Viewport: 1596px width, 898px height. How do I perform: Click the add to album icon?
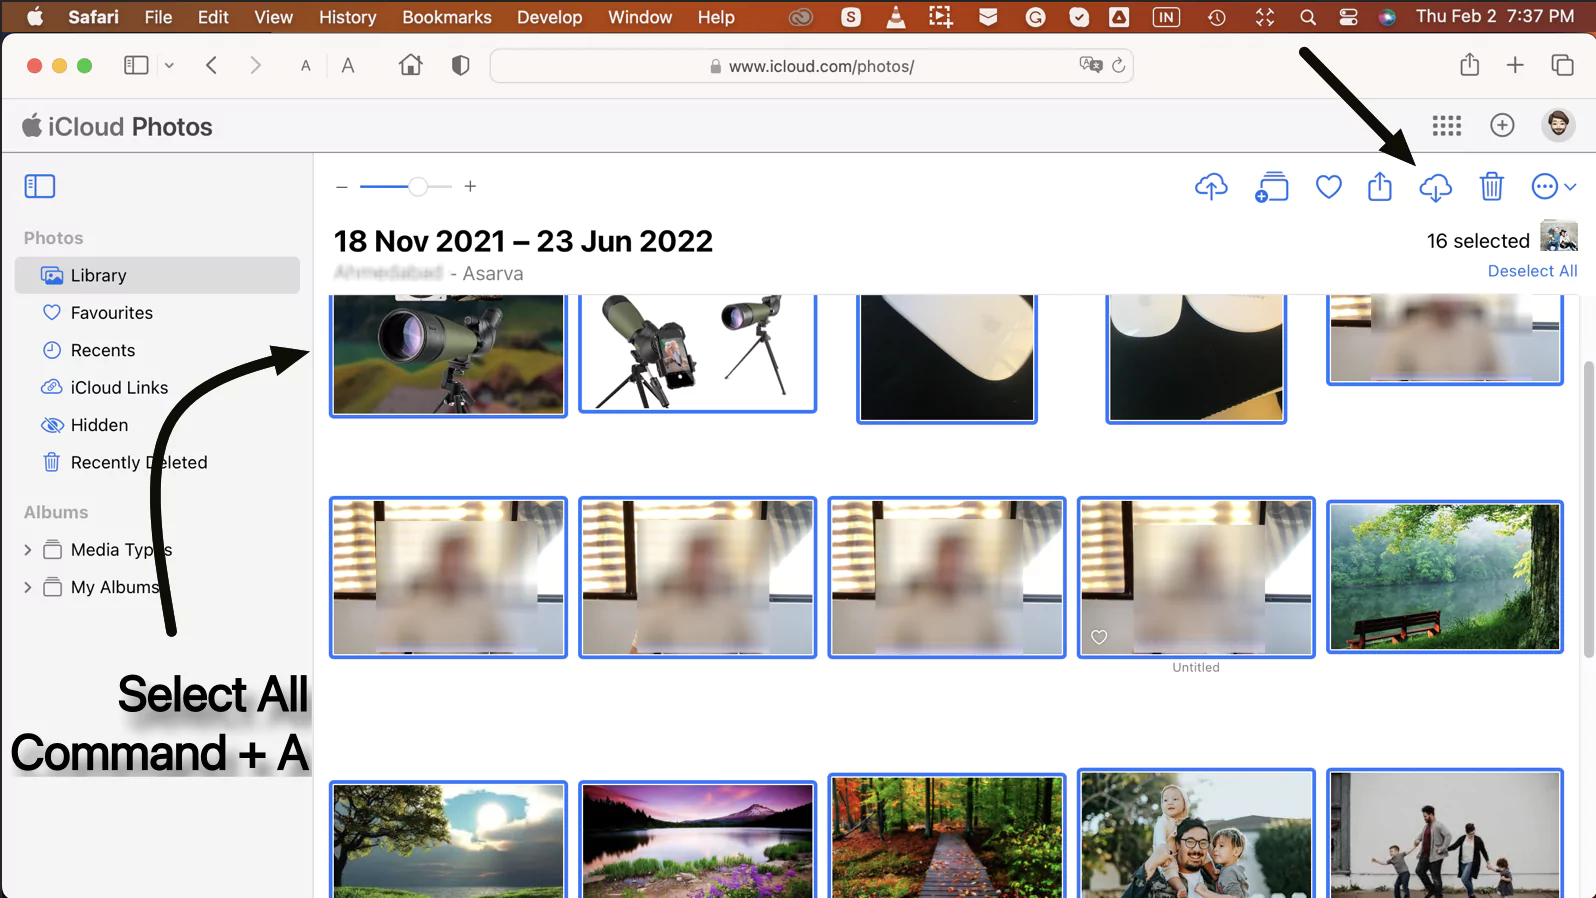click(1271, 187)
